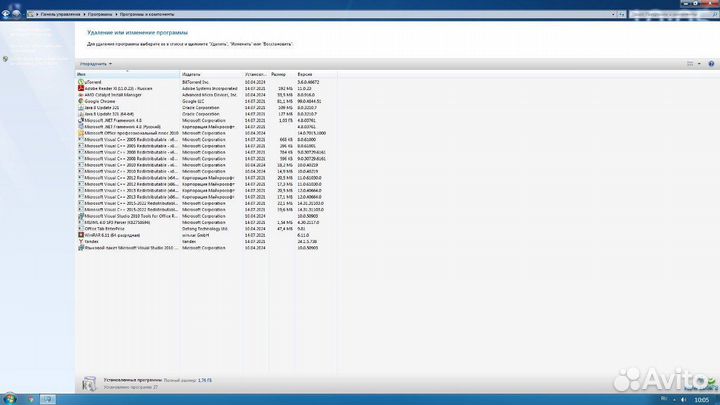The height and width of the screenshot is (405, 720).
Task: Select the Adobe Reader XI icon
Action: tap(80, 88)
